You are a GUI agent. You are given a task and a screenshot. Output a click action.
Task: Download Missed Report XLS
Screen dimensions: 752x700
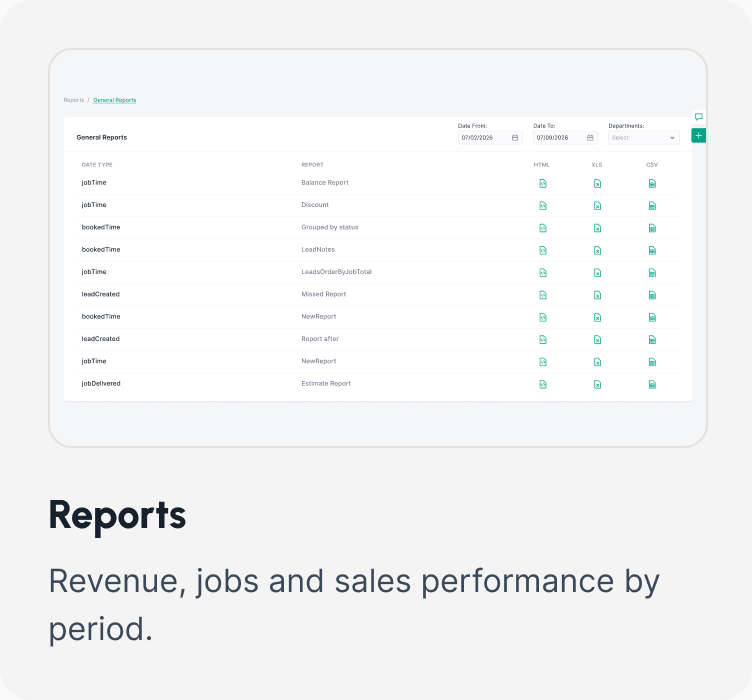click(597, 295)
